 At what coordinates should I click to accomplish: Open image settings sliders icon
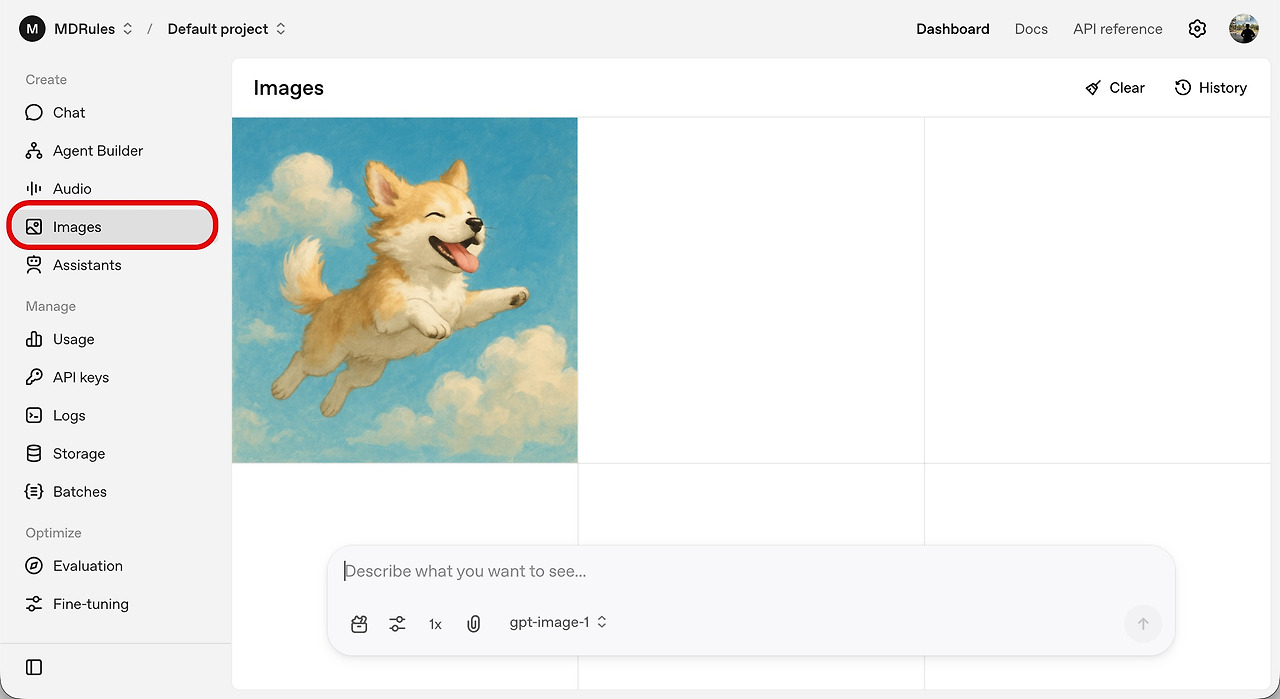coord(398,623)
